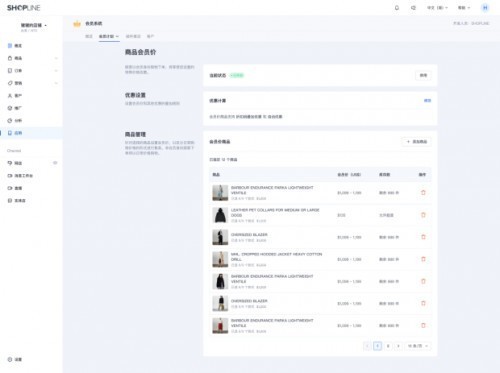Preview store with eye icon beside 网店
Image resolution: width=500 pixels, height=373 pixels.
55,163
